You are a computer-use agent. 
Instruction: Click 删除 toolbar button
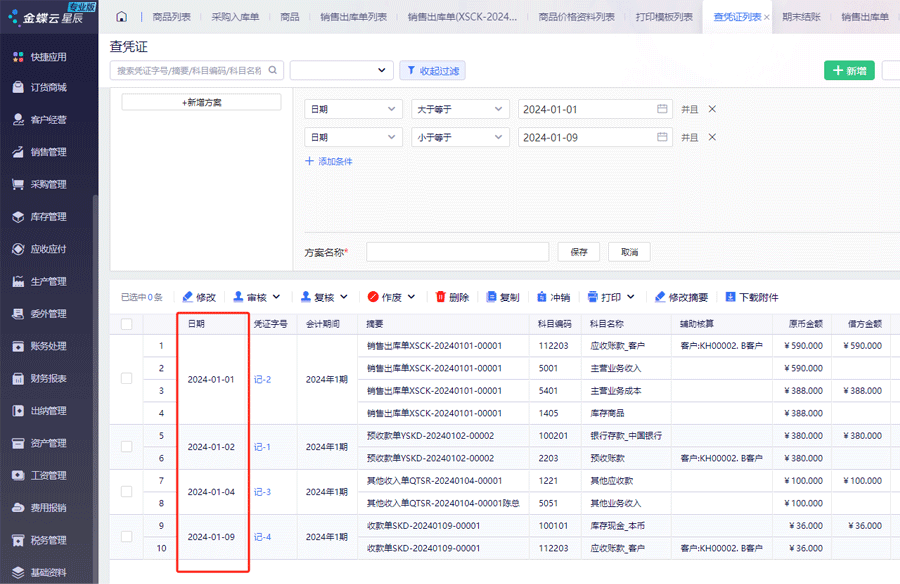point(452,297)
